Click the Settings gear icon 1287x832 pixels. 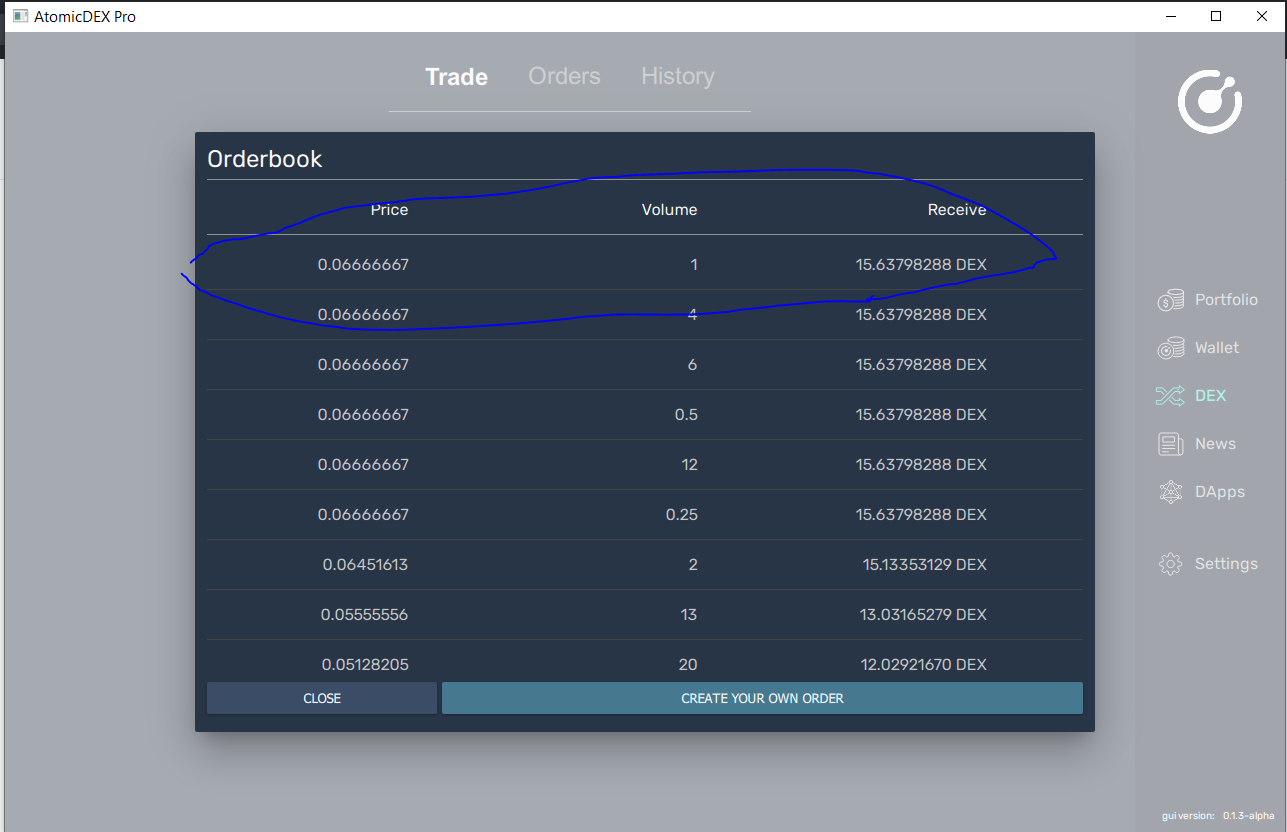[x=1170, y=564]
